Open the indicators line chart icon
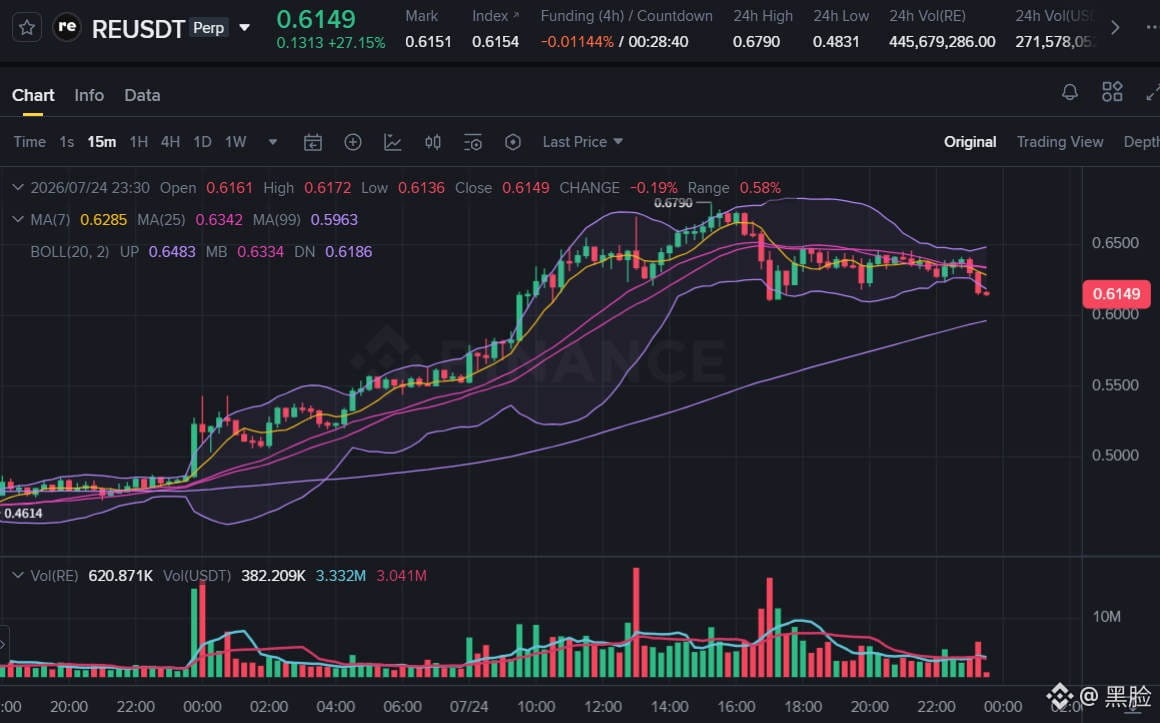The height and width of the screenshot is (723, 1160). point(393,142)
